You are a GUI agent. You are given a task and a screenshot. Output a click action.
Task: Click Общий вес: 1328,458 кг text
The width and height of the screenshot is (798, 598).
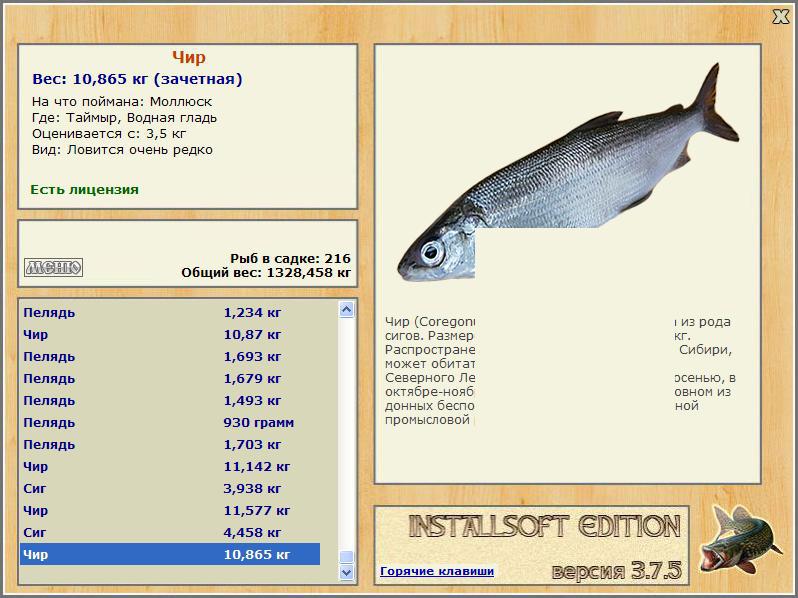266,273
